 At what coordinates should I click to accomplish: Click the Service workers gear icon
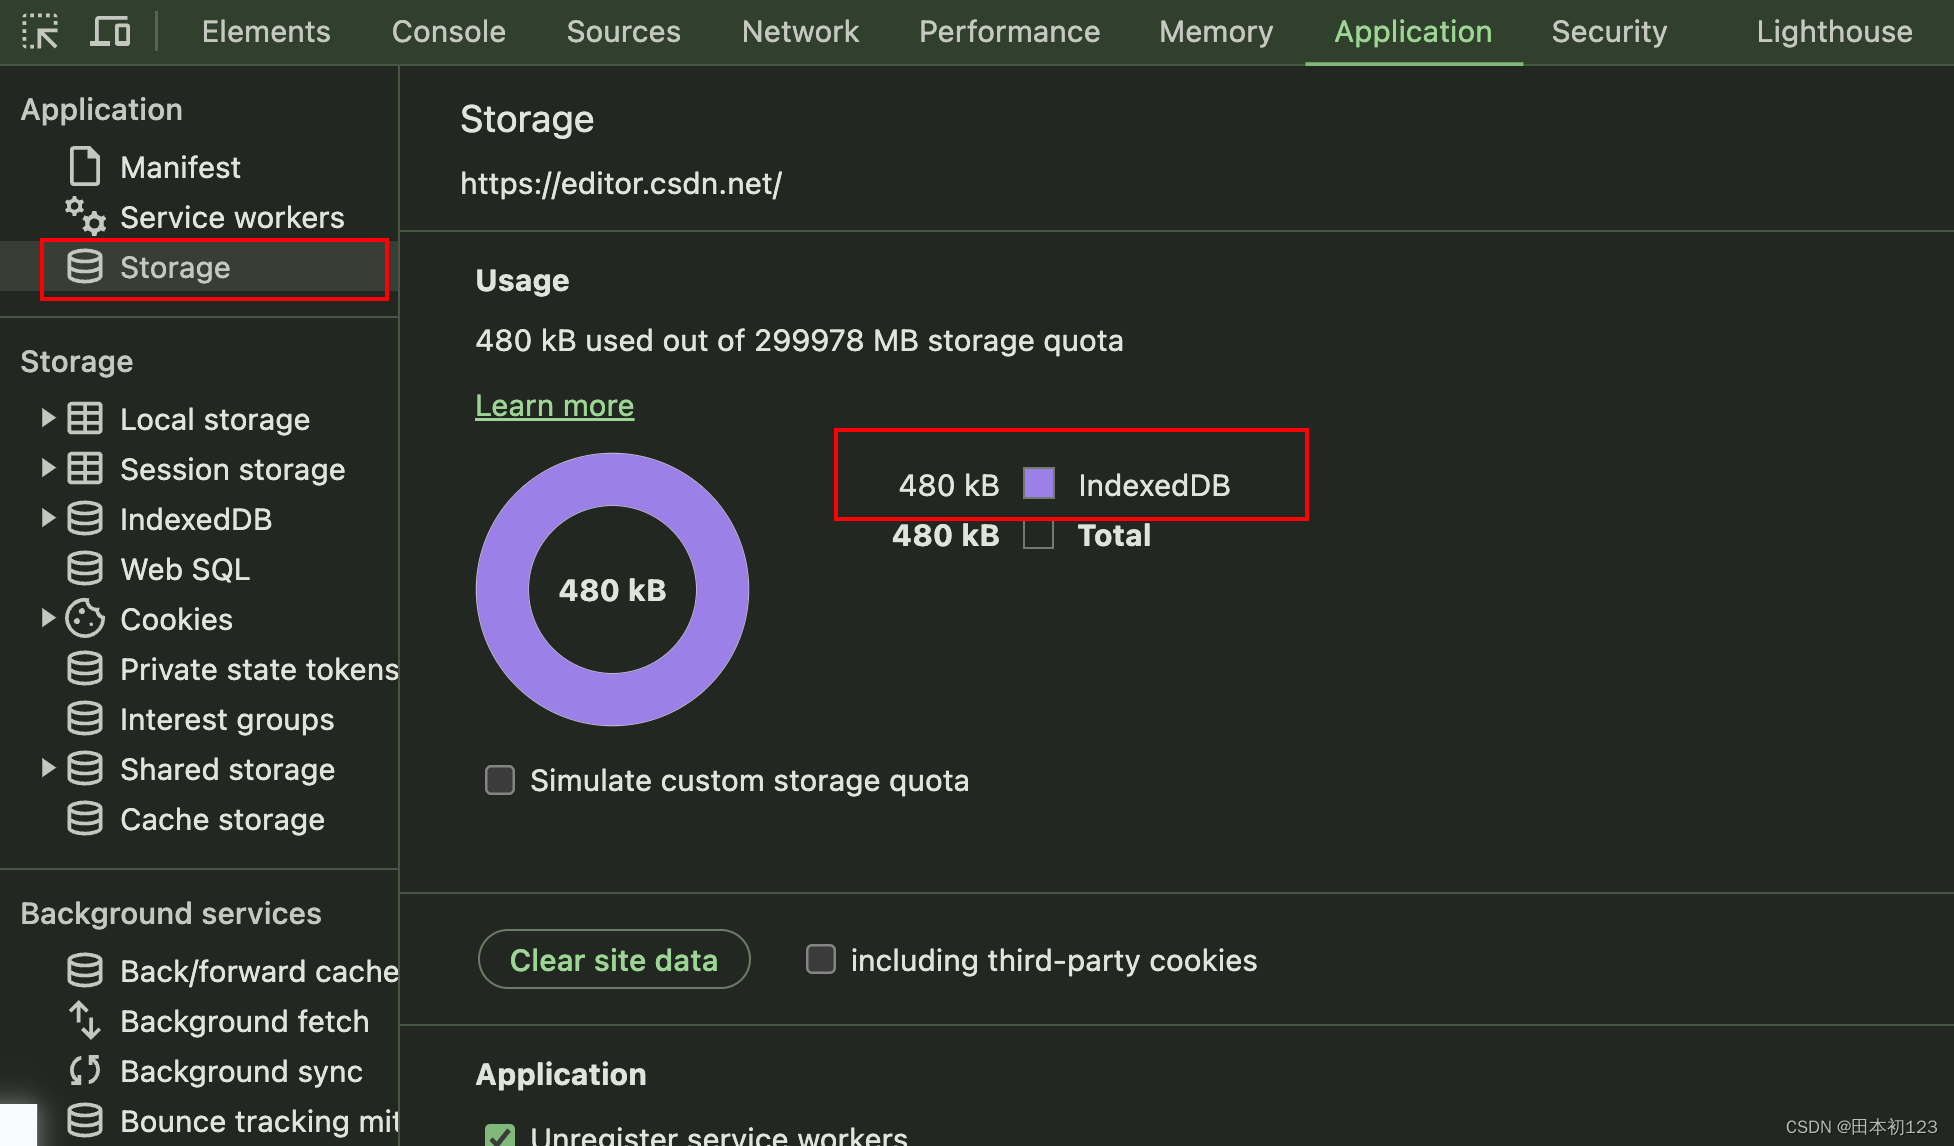85,216
